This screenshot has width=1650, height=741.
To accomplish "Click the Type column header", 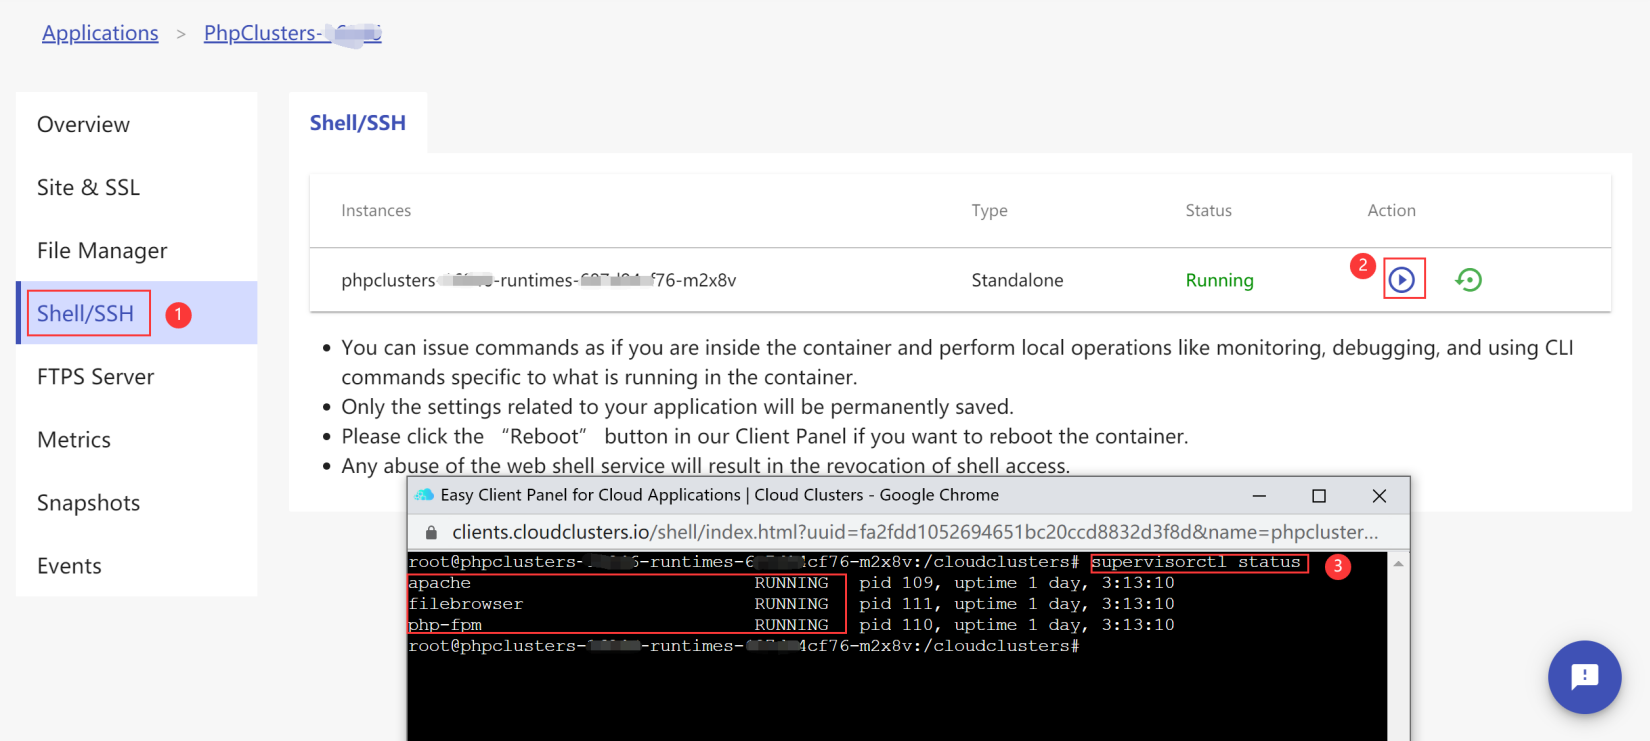I will click(989, 210).
